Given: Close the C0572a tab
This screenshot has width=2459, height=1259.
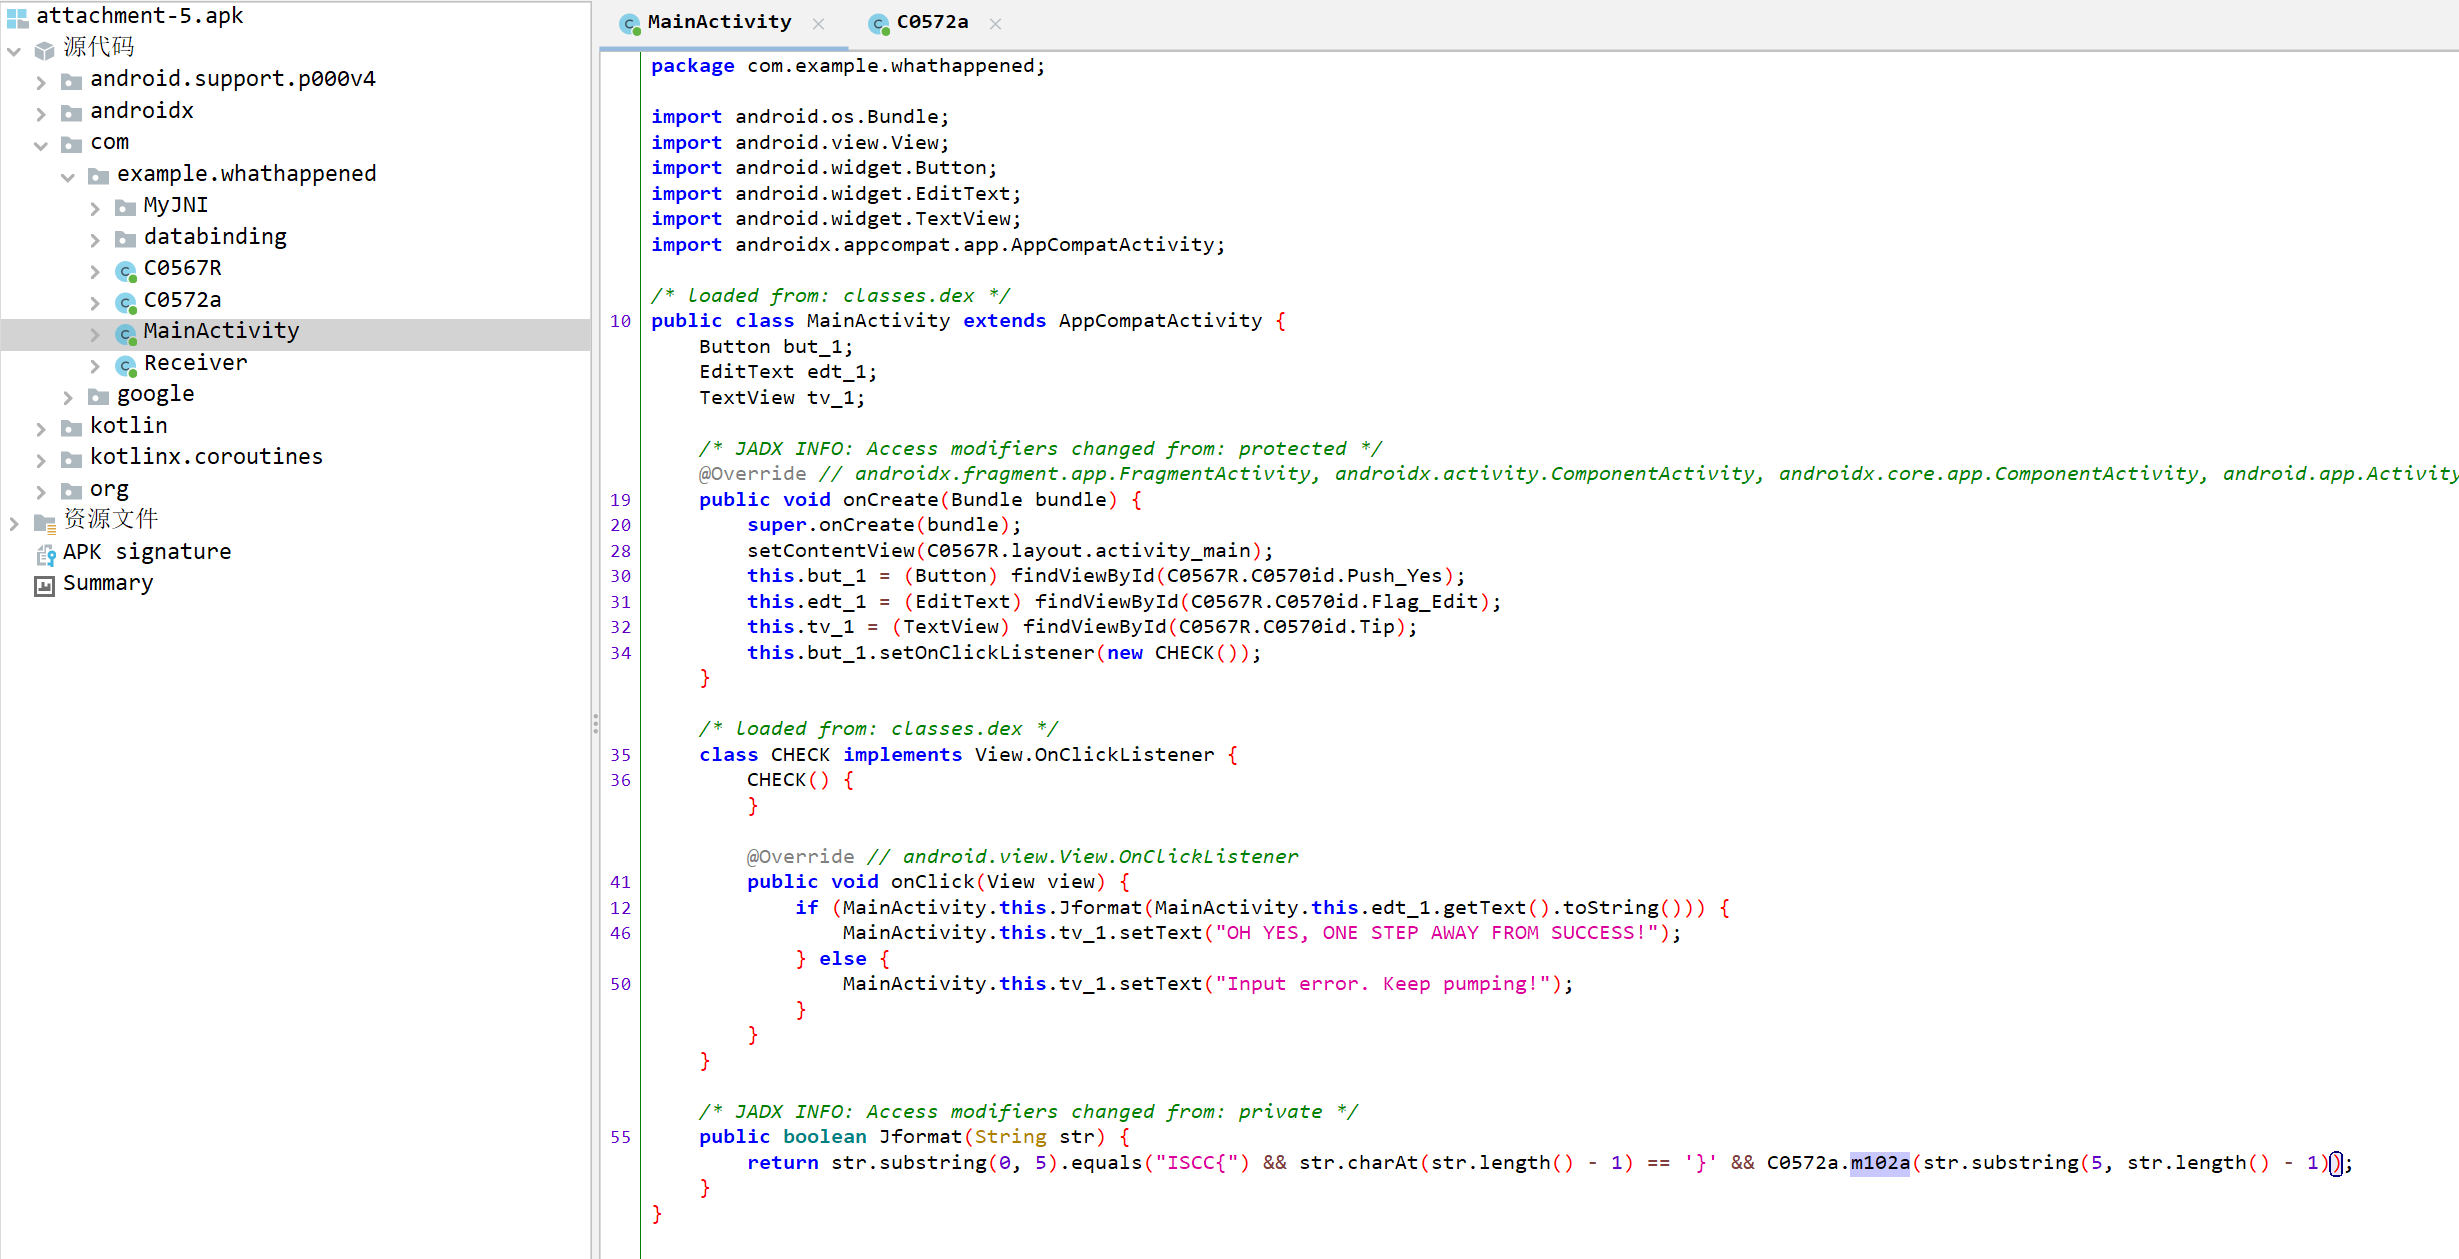Looking at the screenshot, I should point(995,24).
